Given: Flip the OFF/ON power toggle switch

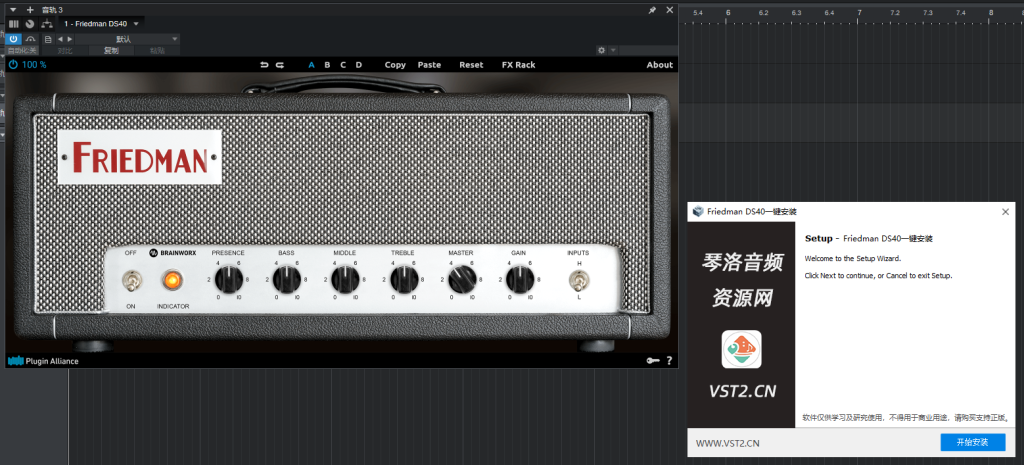Looking at the screenshot, I should (131, 281).
